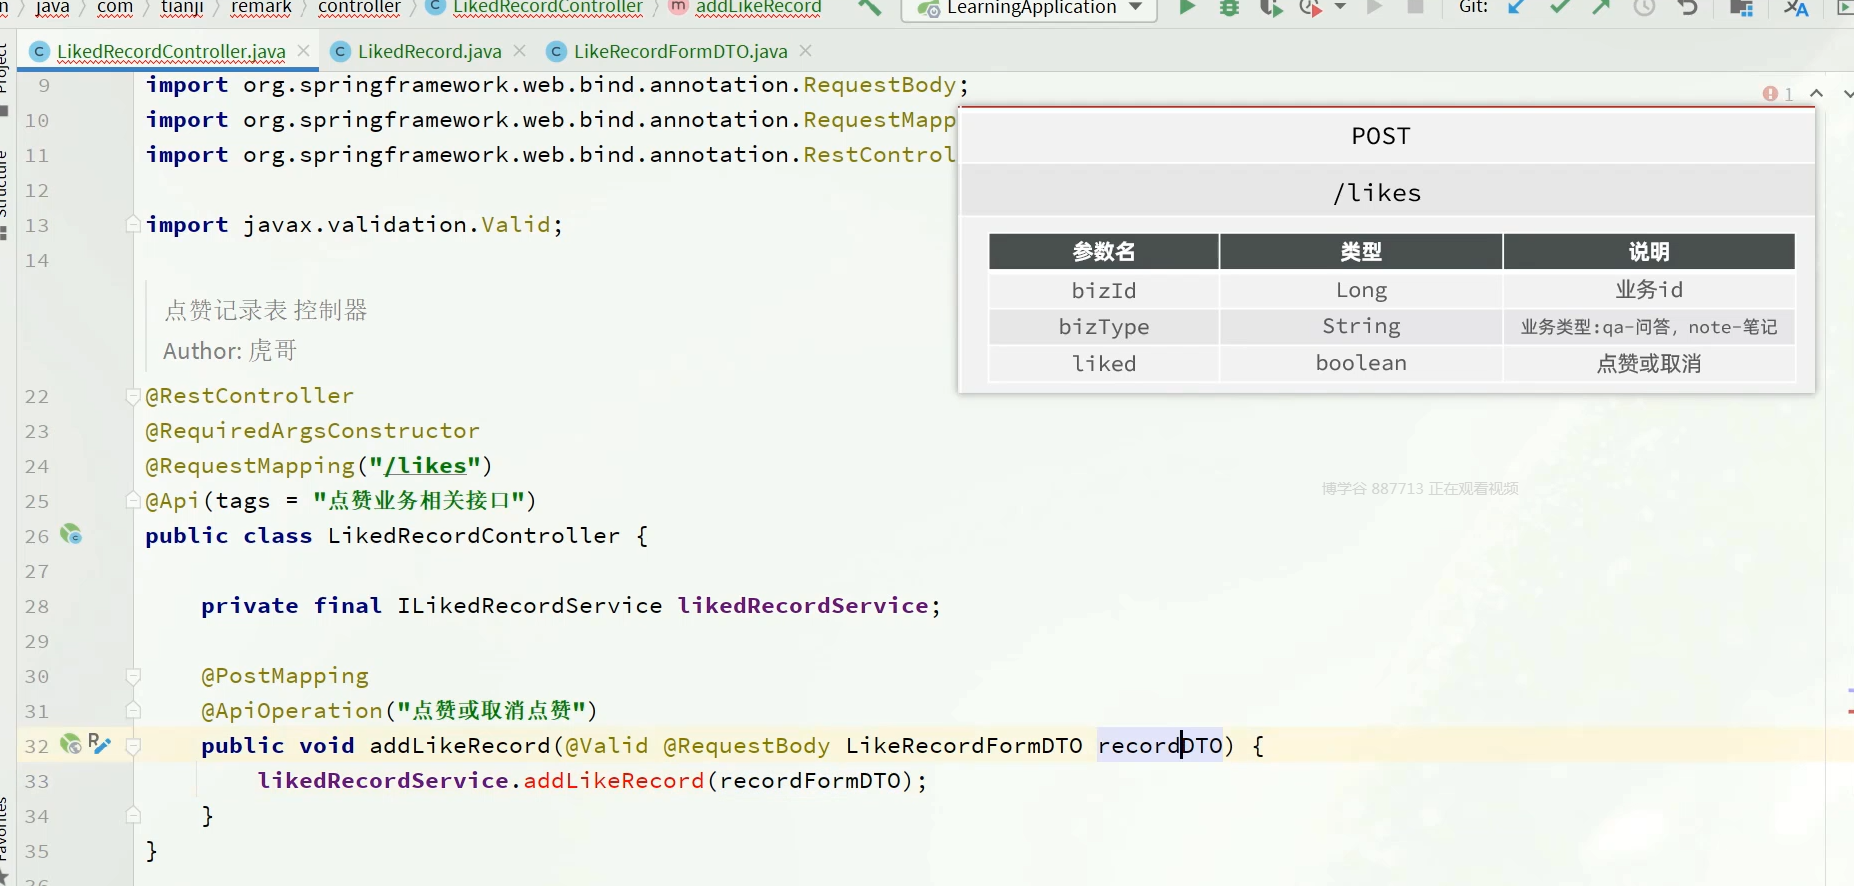The width and height of the screenshot is (1854, 886).
Task: Click the red addLikeRecord call on line 33
Action: (614, 780)
